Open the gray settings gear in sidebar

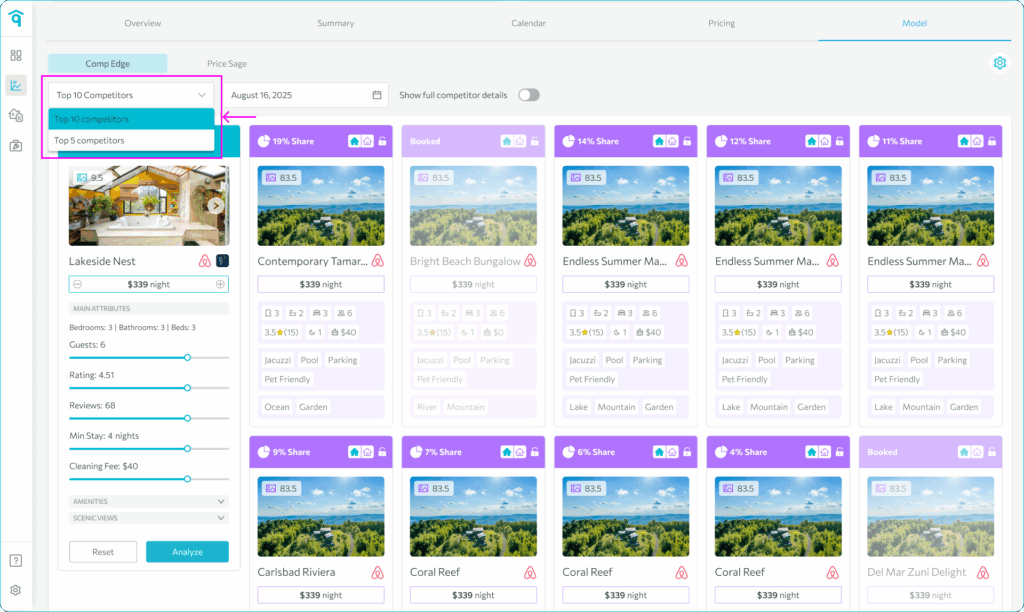[x=16, y=590]
